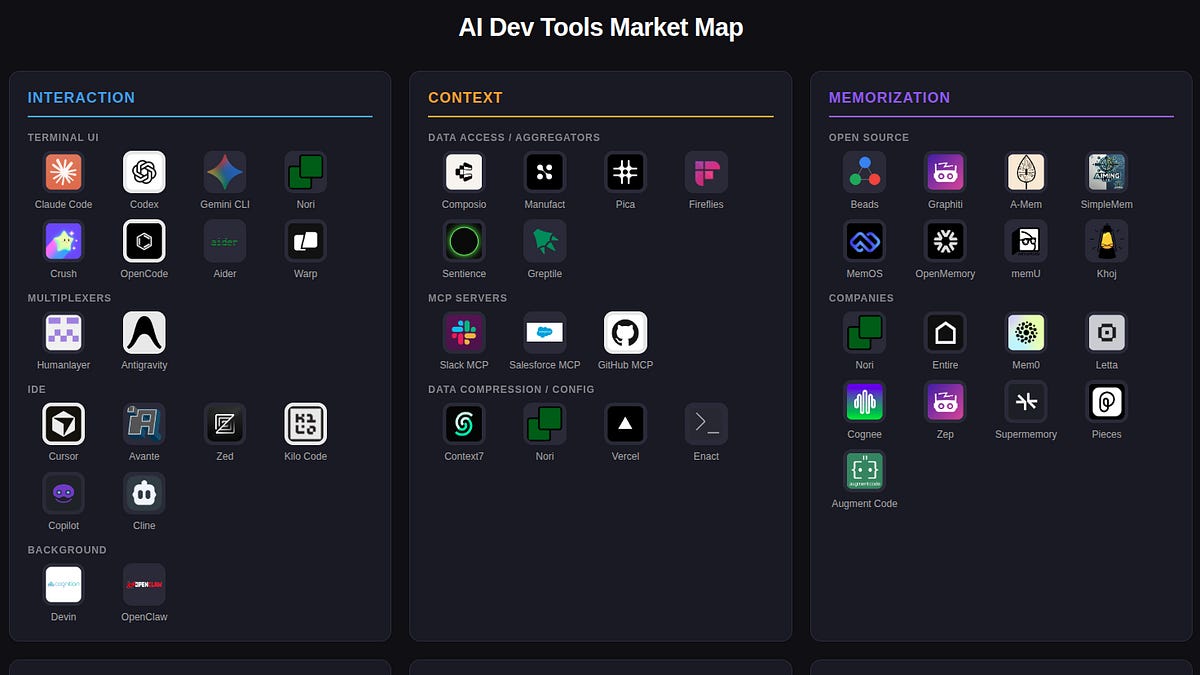Select the GitHub MCP icon

point(625,333)
